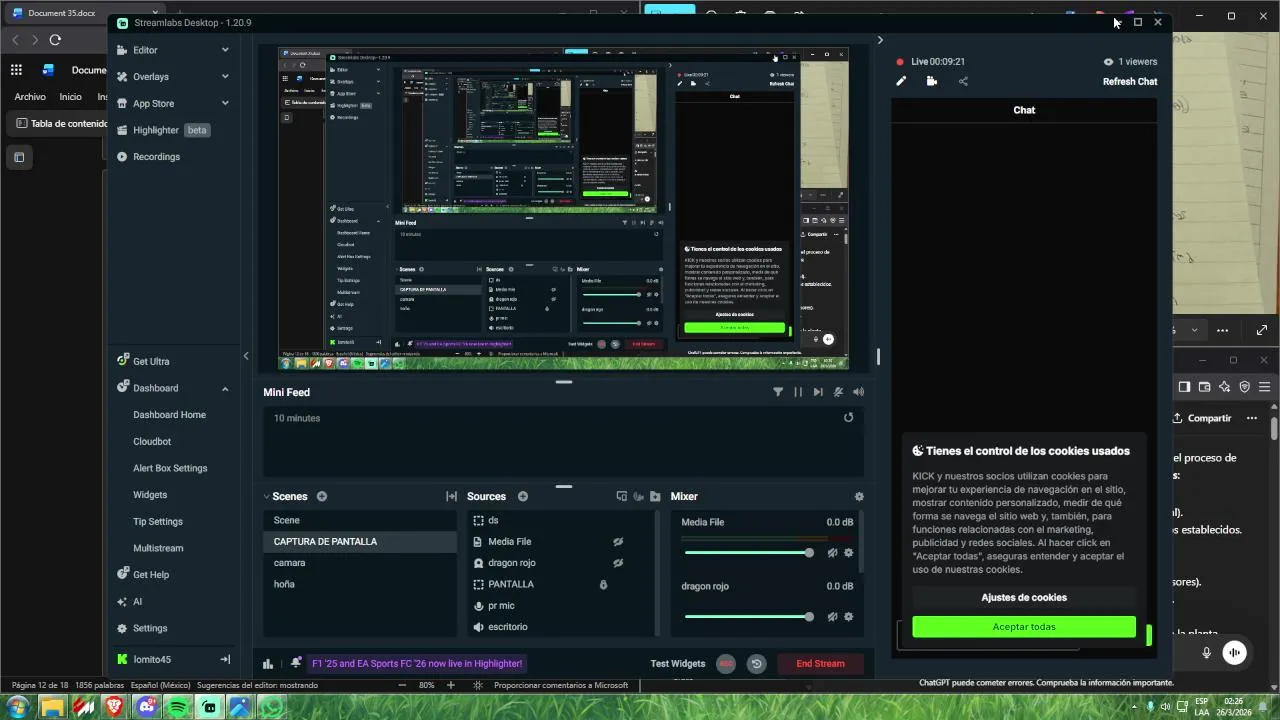Open the stream camera clip icon

coord(932,82)
